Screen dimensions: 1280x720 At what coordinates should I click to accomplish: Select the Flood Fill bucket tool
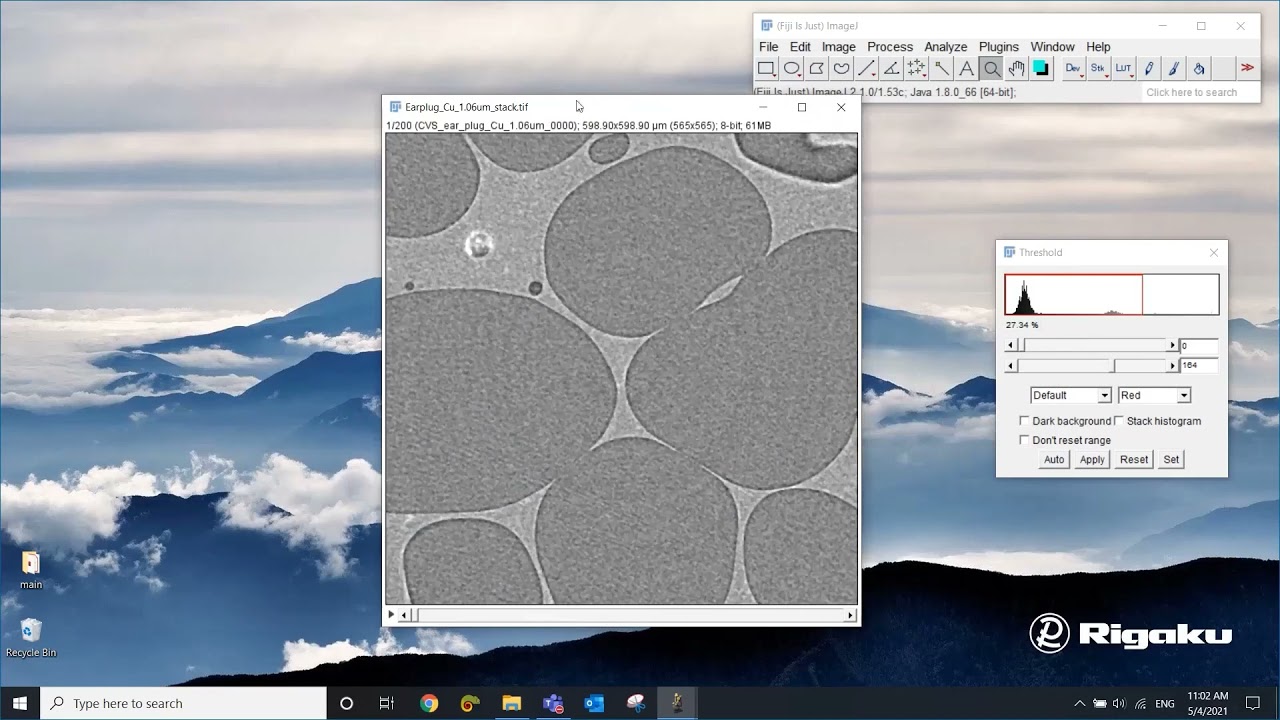click(x=1198, y=69)
